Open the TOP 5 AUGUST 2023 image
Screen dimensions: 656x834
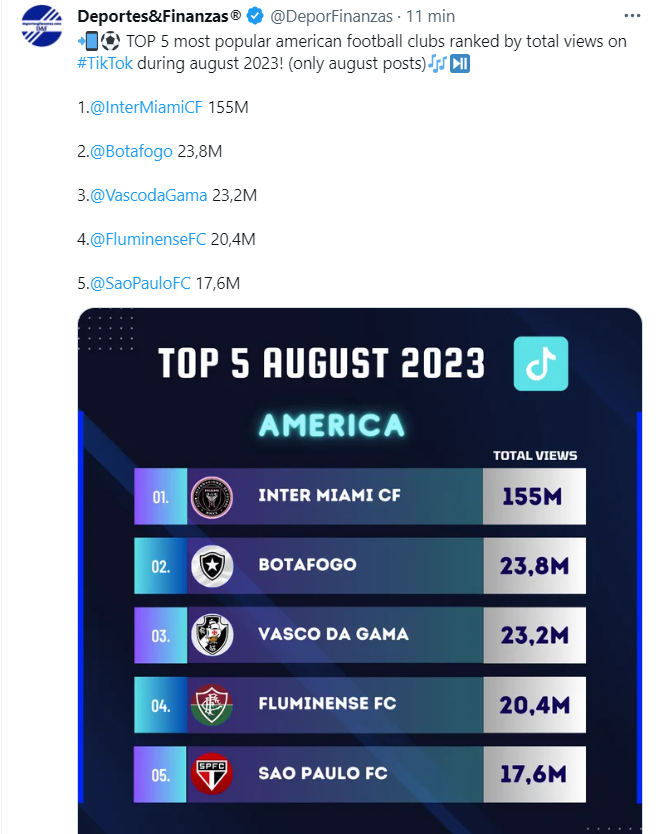[x=360, y=571]
